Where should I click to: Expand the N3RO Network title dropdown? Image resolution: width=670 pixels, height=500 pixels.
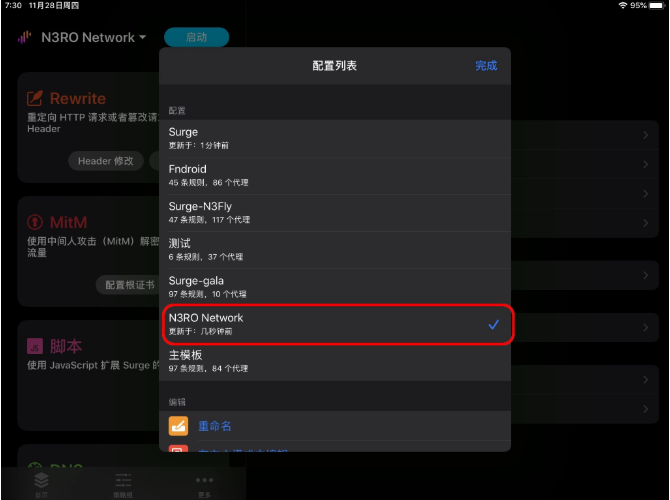point(94,37)
